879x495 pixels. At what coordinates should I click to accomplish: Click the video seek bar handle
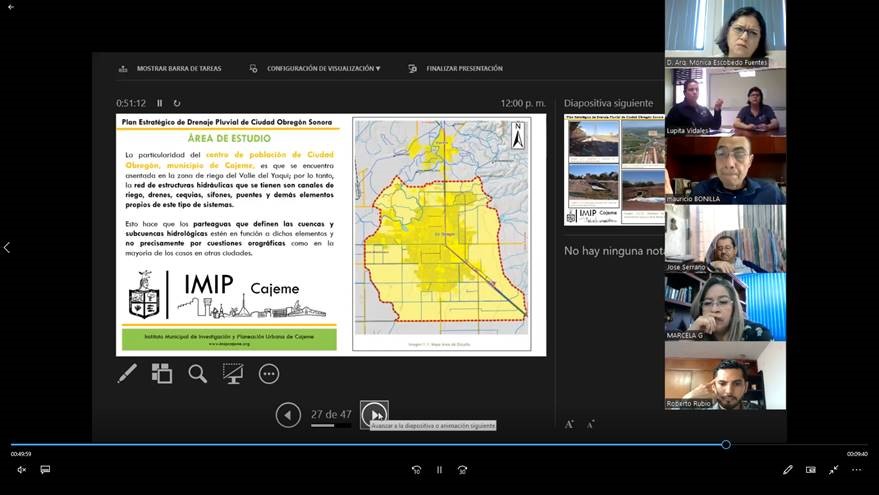click(x=726, y=444)
